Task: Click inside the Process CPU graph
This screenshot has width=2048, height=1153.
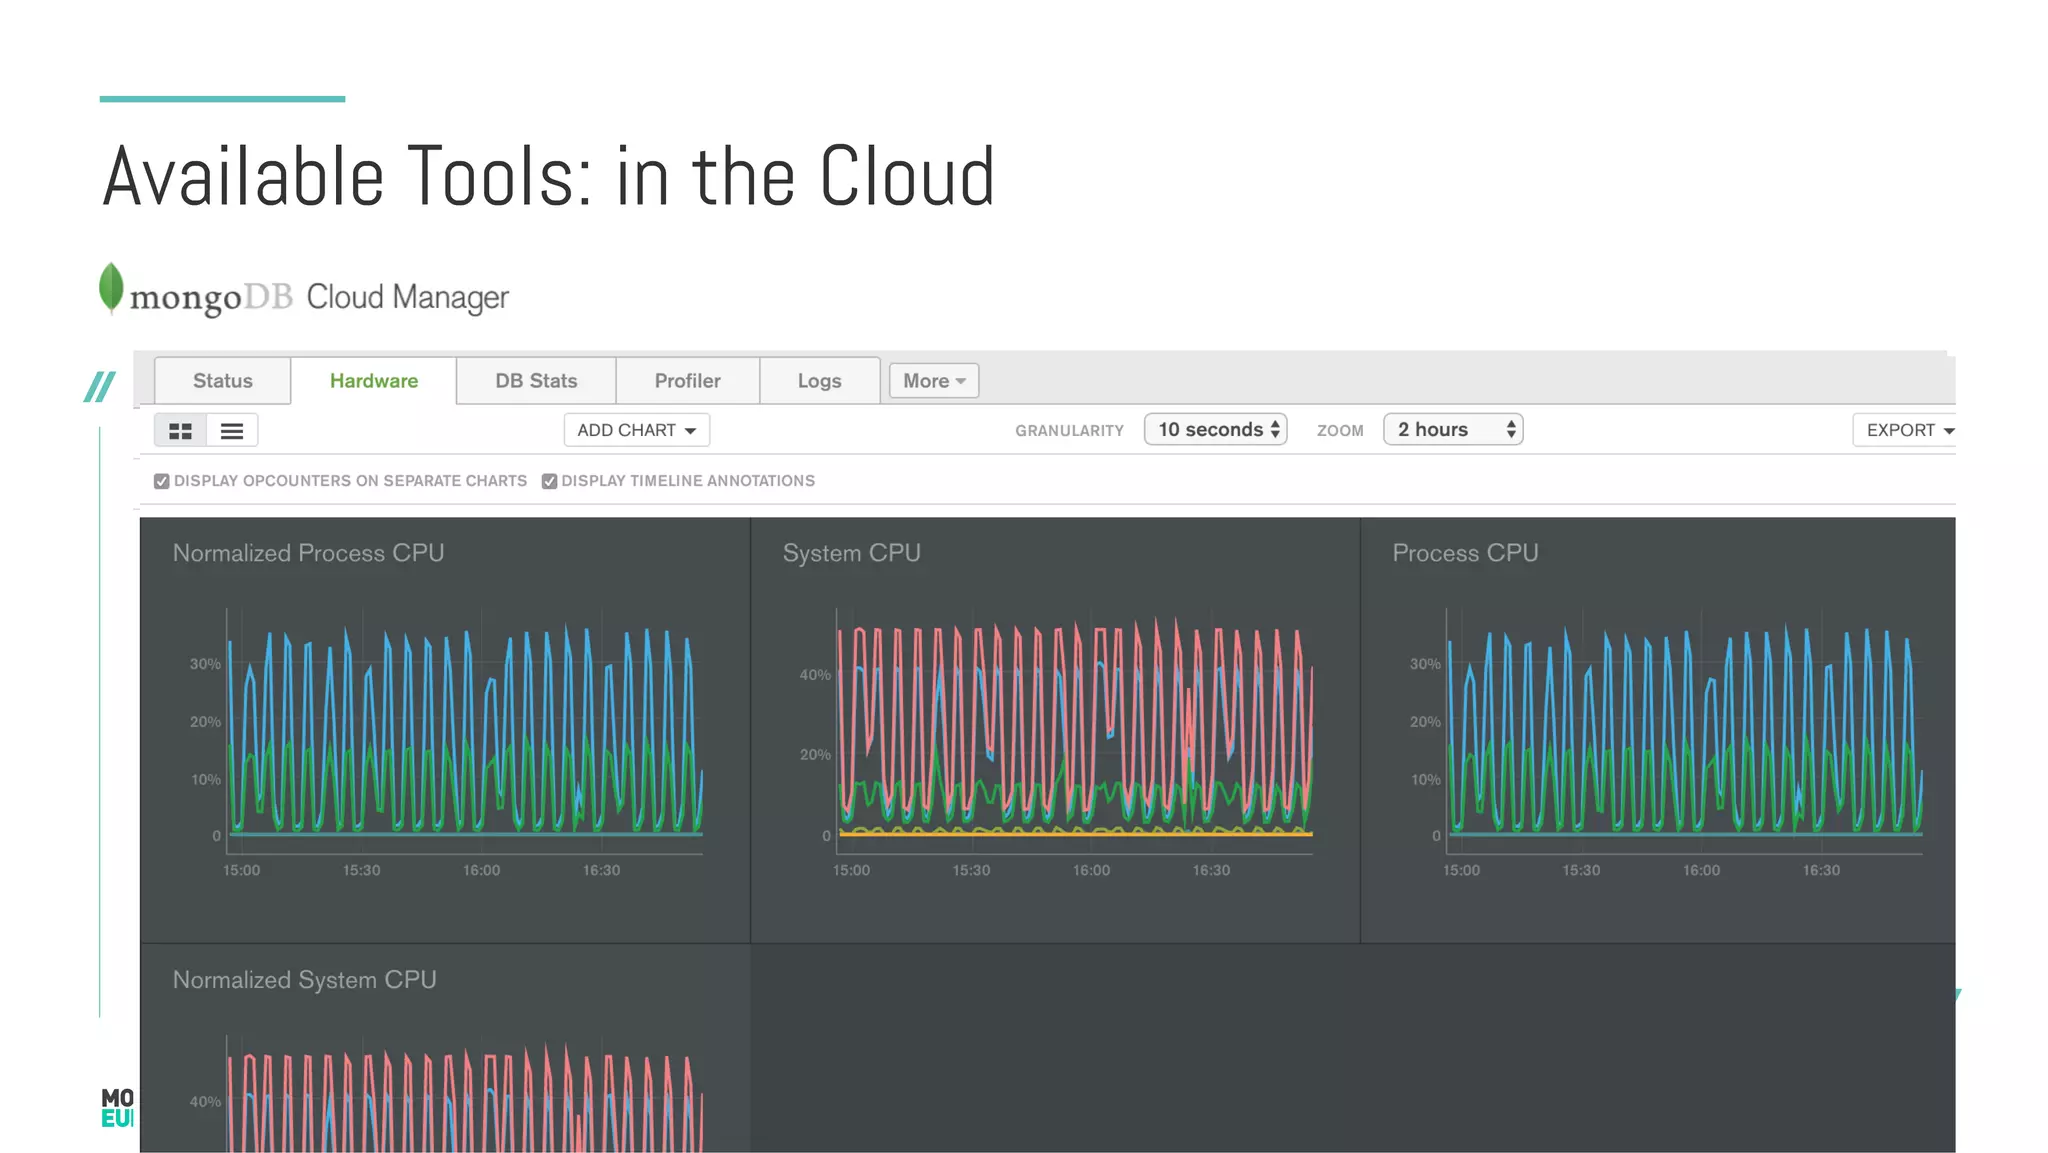Action: (1685, 730)
